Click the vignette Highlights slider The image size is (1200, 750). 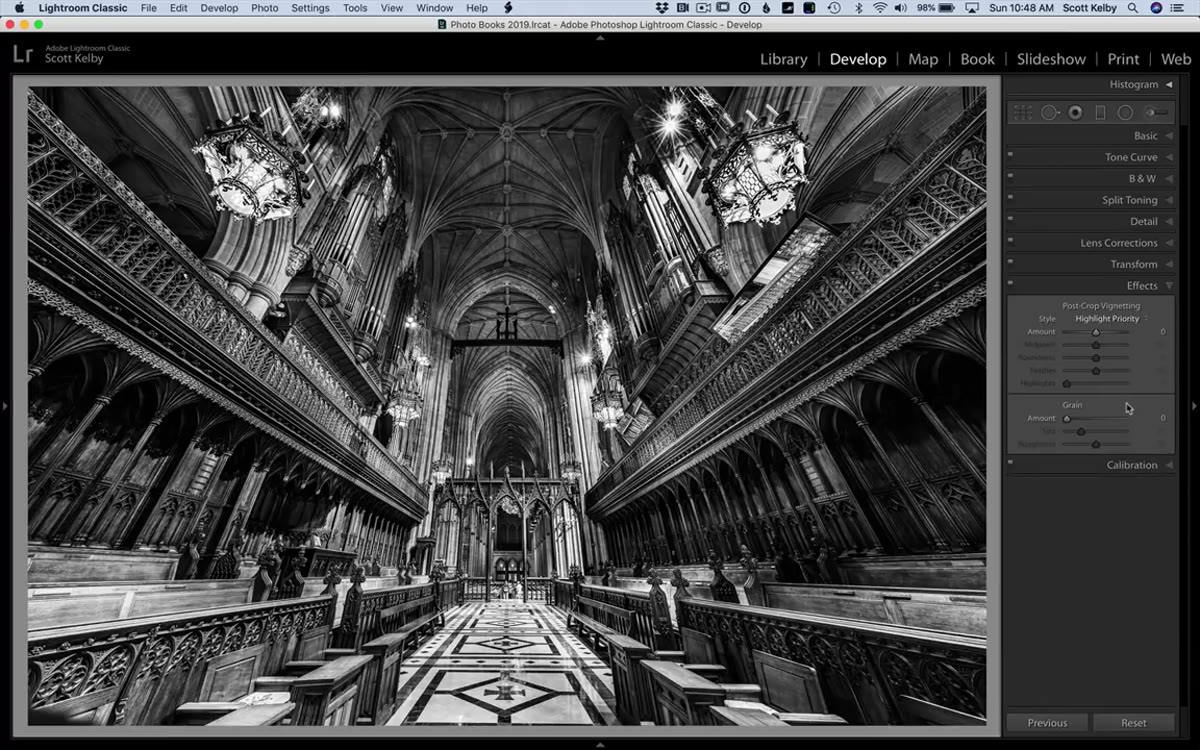pos(1095,383)
